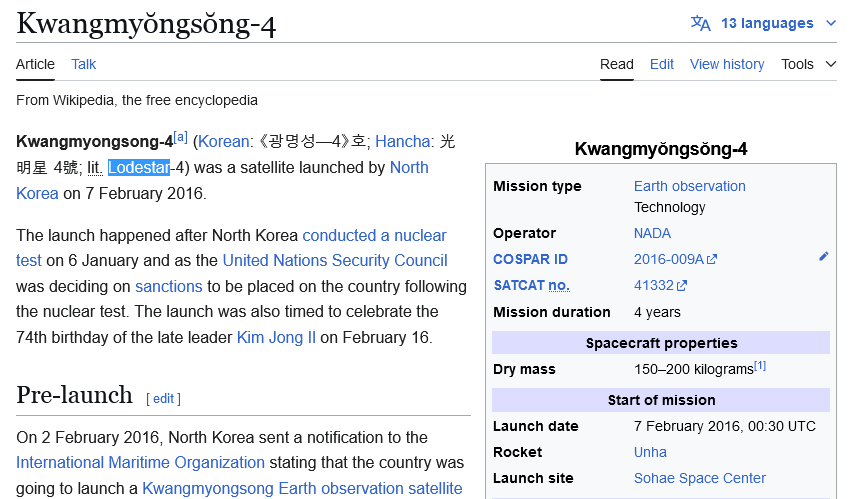The height and width of the screenshot is (499, 852).
Task: Open the Hancha link
Action: 403,141
